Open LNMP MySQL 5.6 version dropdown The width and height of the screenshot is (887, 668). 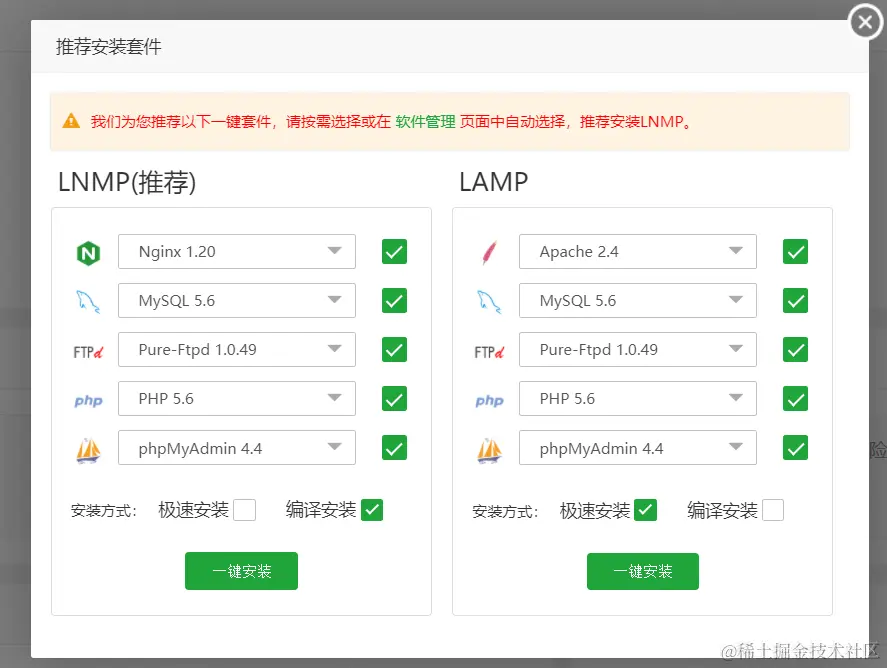coord(237,300)
